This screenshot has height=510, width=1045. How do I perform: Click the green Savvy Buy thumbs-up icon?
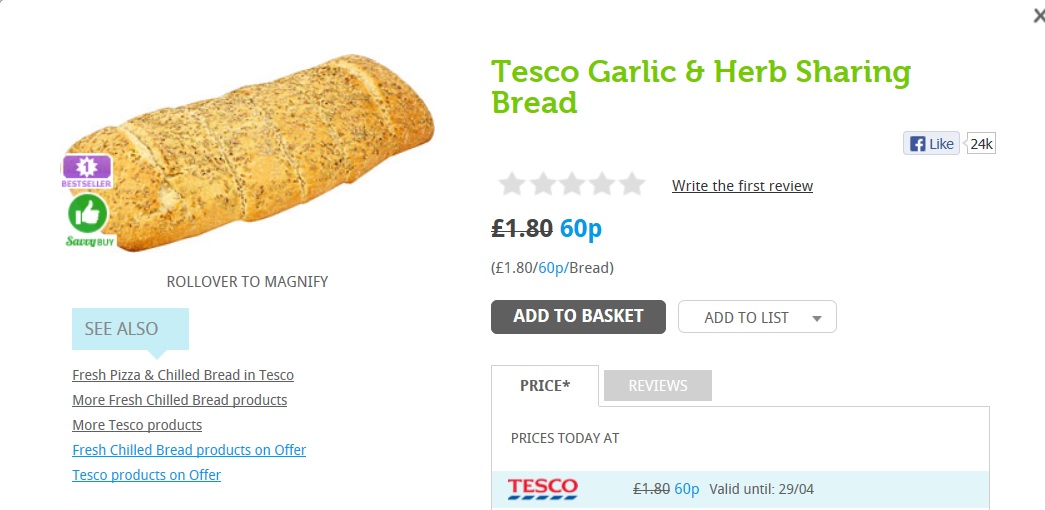click(88, 214)
